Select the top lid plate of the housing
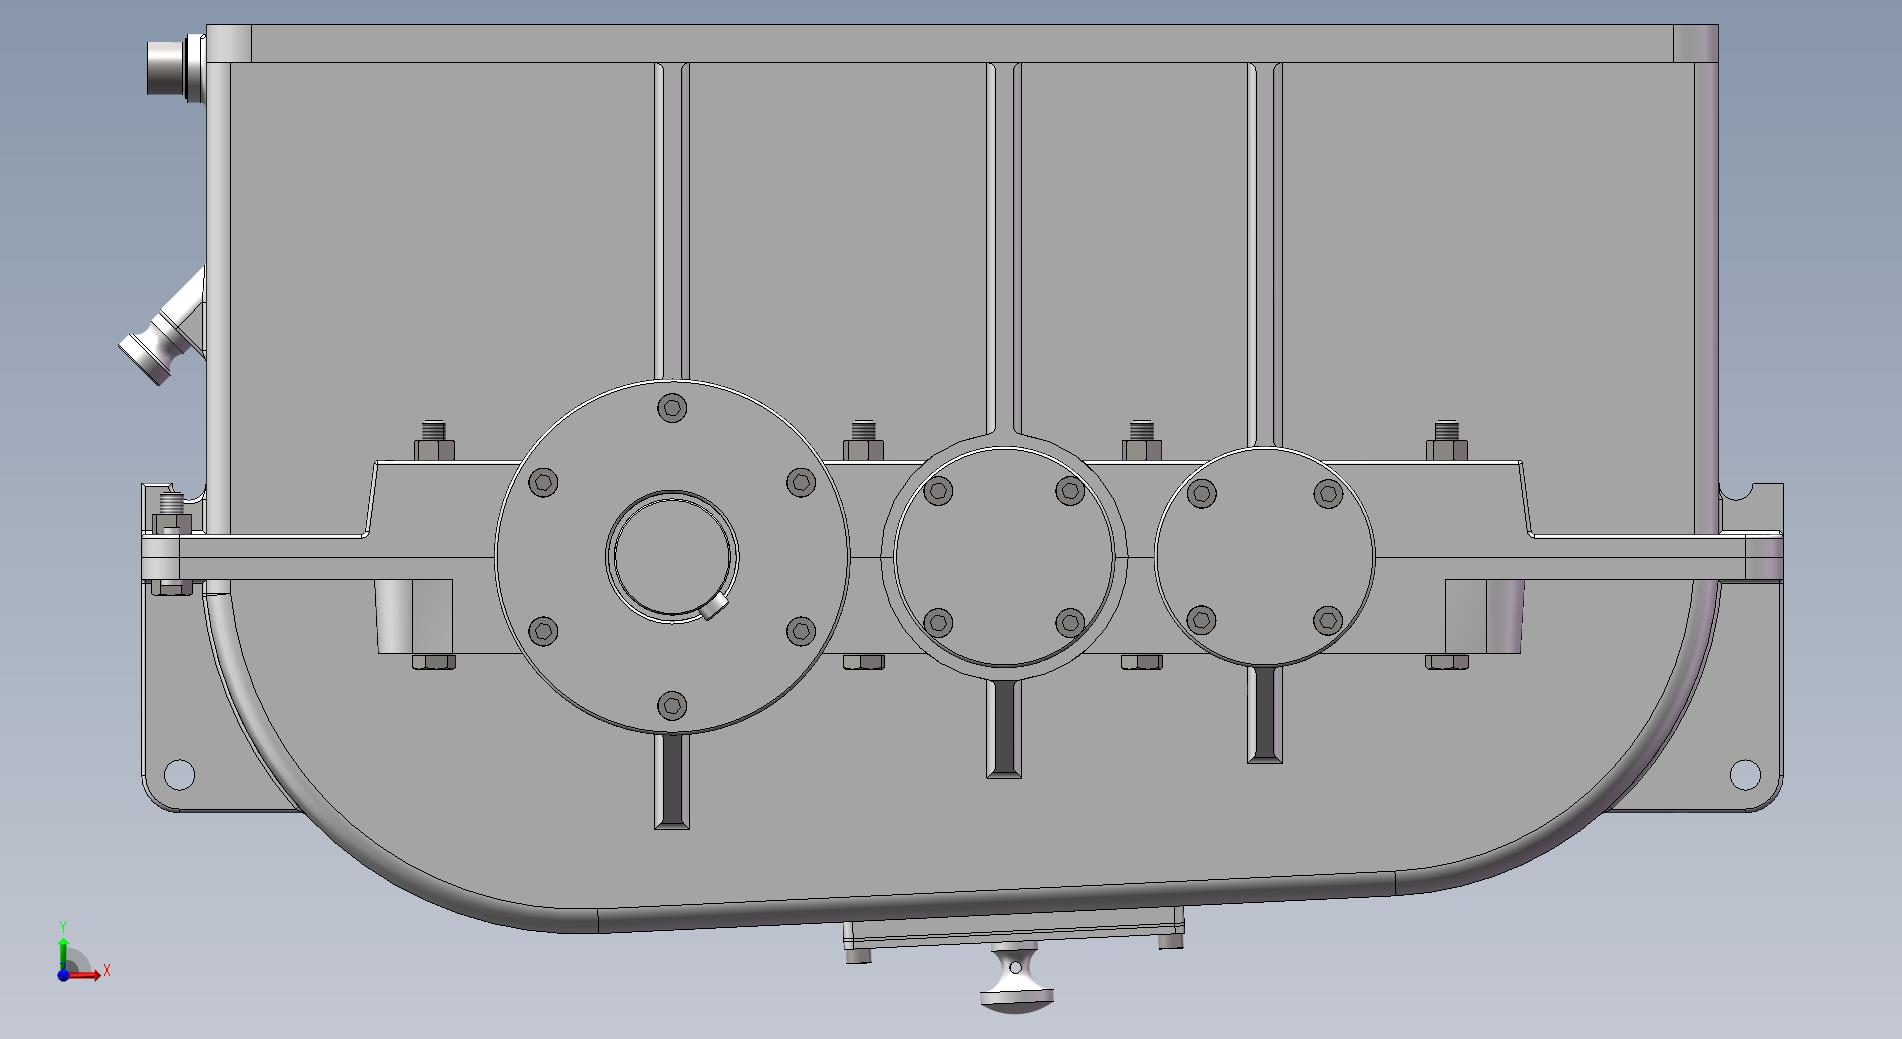1902x1039 pixels. point(960,44)
